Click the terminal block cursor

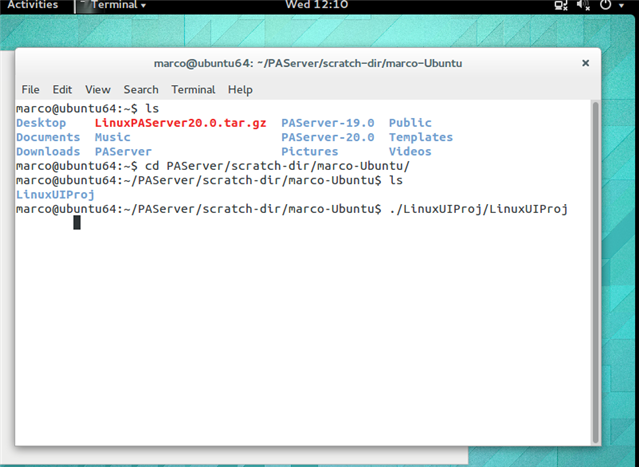(x=77, y=222)
